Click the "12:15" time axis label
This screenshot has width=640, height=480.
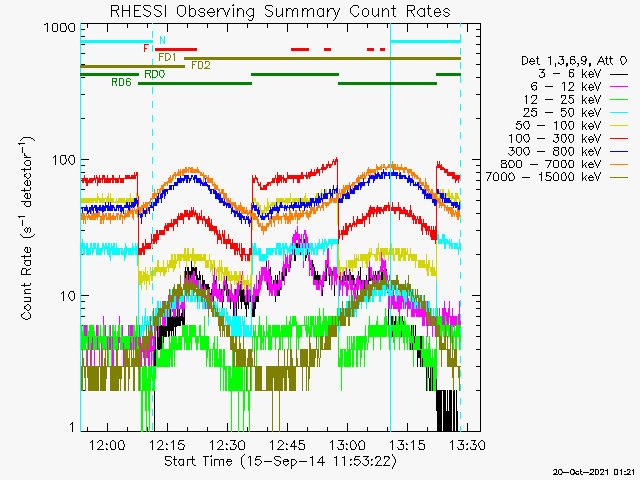pyautogui.click(x=167, y=445)
